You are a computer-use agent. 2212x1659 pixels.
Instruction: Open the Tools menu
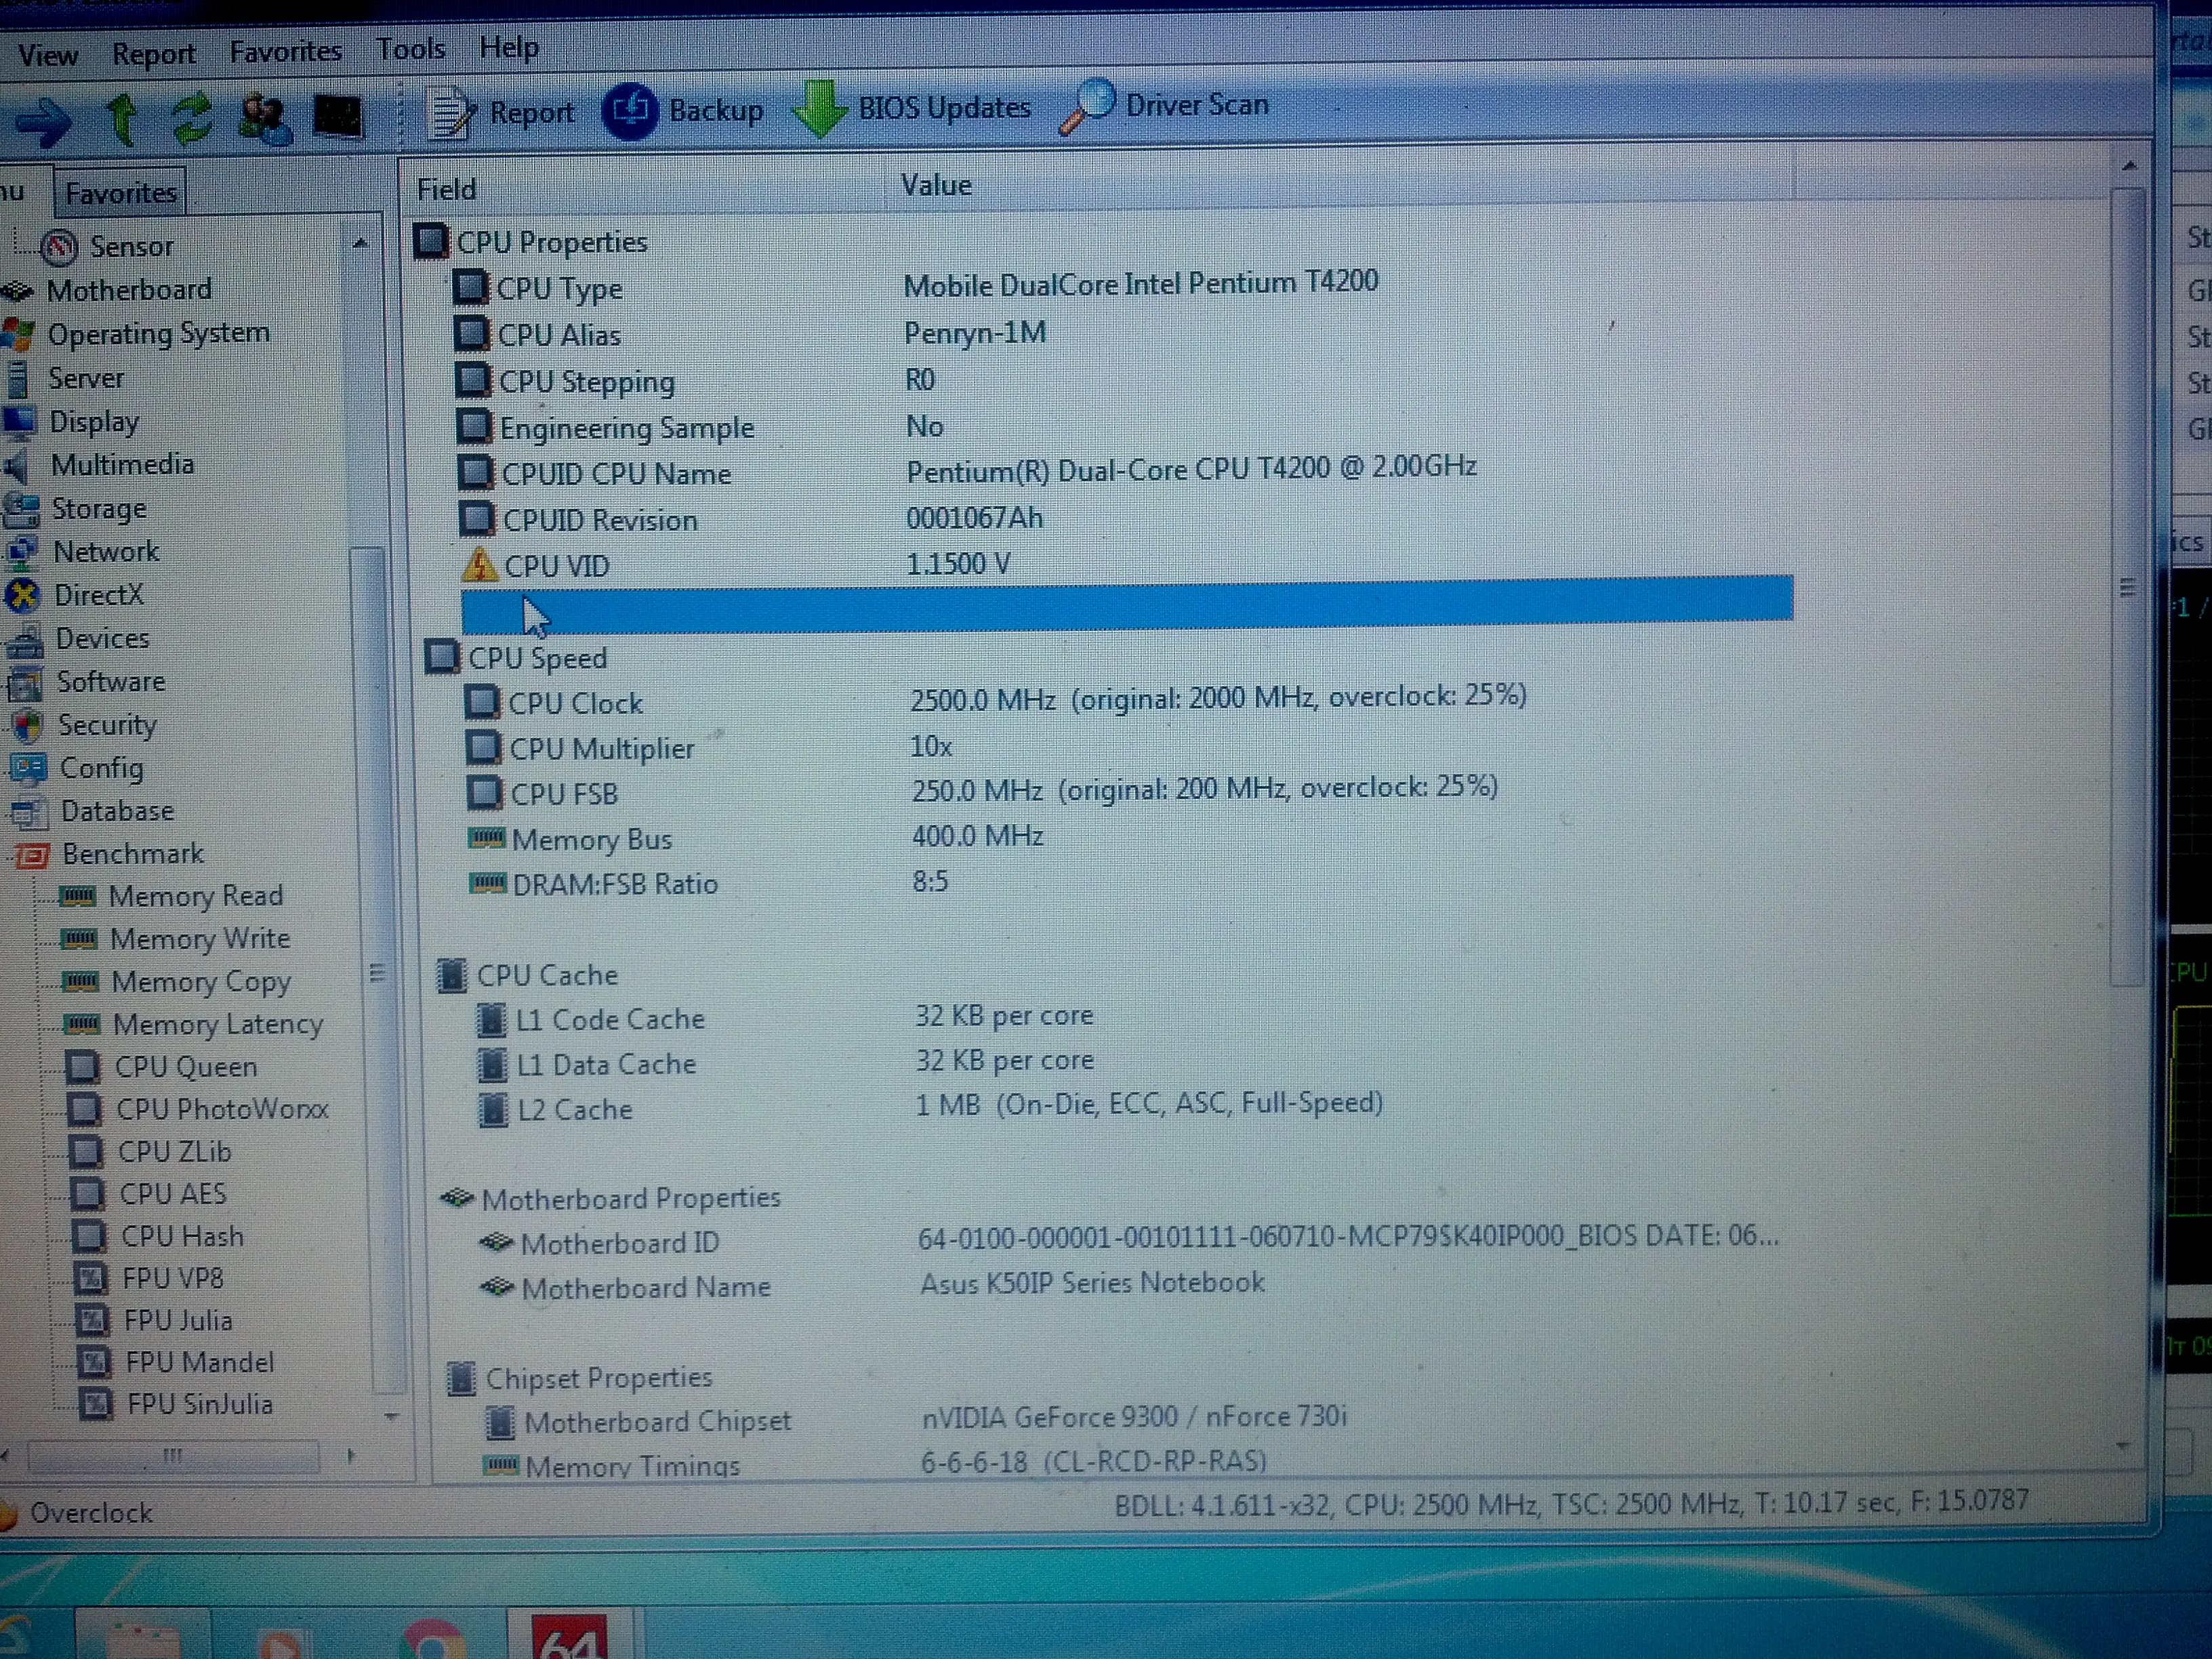point(410,48)
